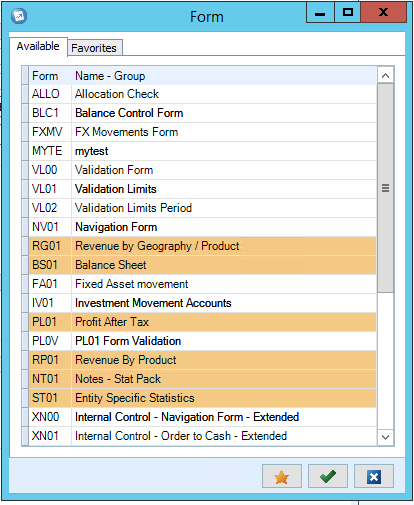Switch to the Favorites tab
Image resolution: width=414 pixels, height=505 pixels.
click(x=94, y=48)
